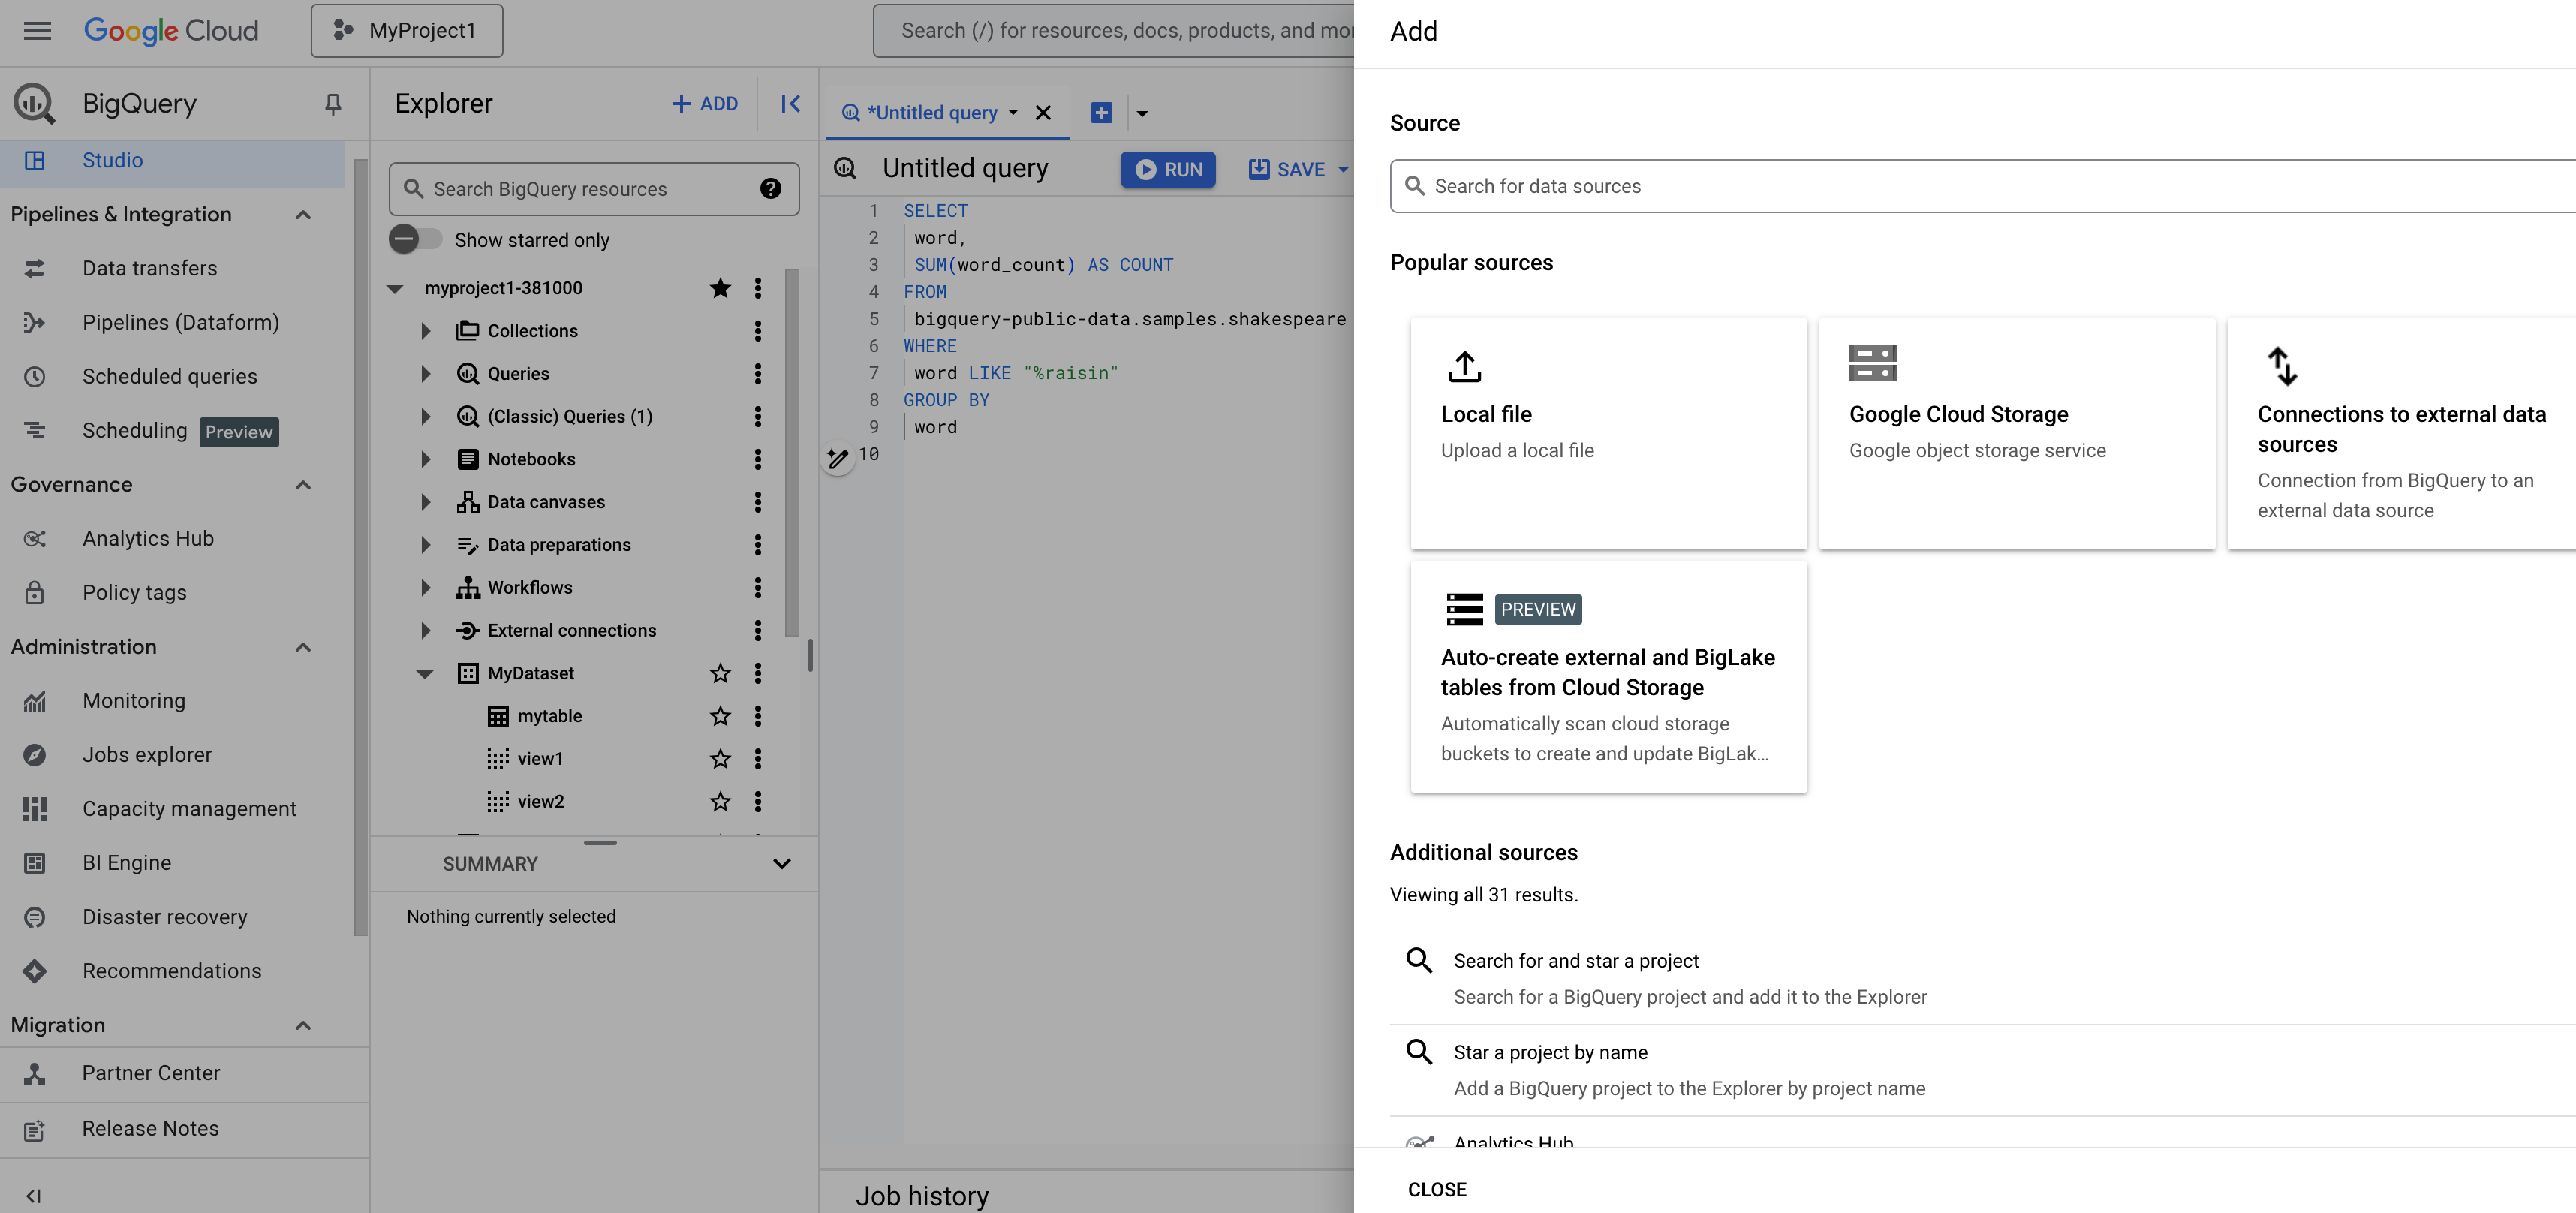Click the Google Cloud Storage source icon

tap(1873, 363)
